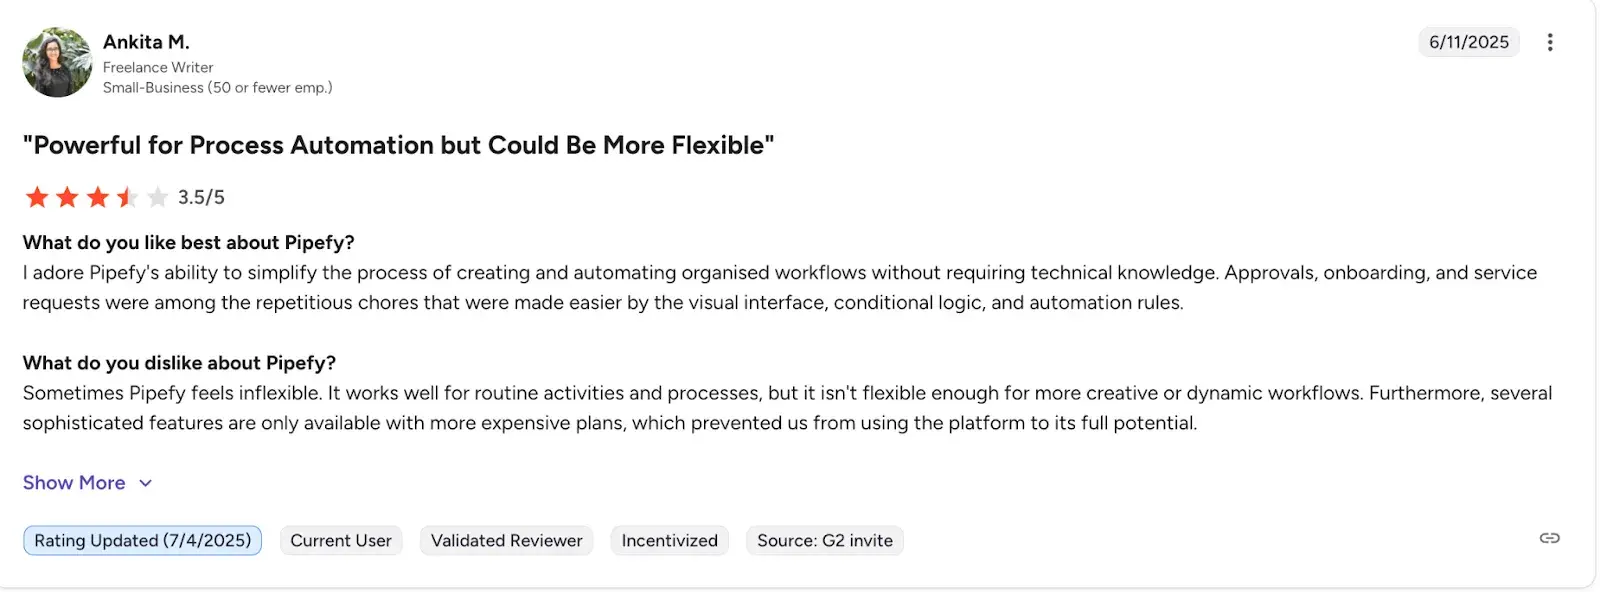Click the reviewer name Ankita M.

coord(146,42)
